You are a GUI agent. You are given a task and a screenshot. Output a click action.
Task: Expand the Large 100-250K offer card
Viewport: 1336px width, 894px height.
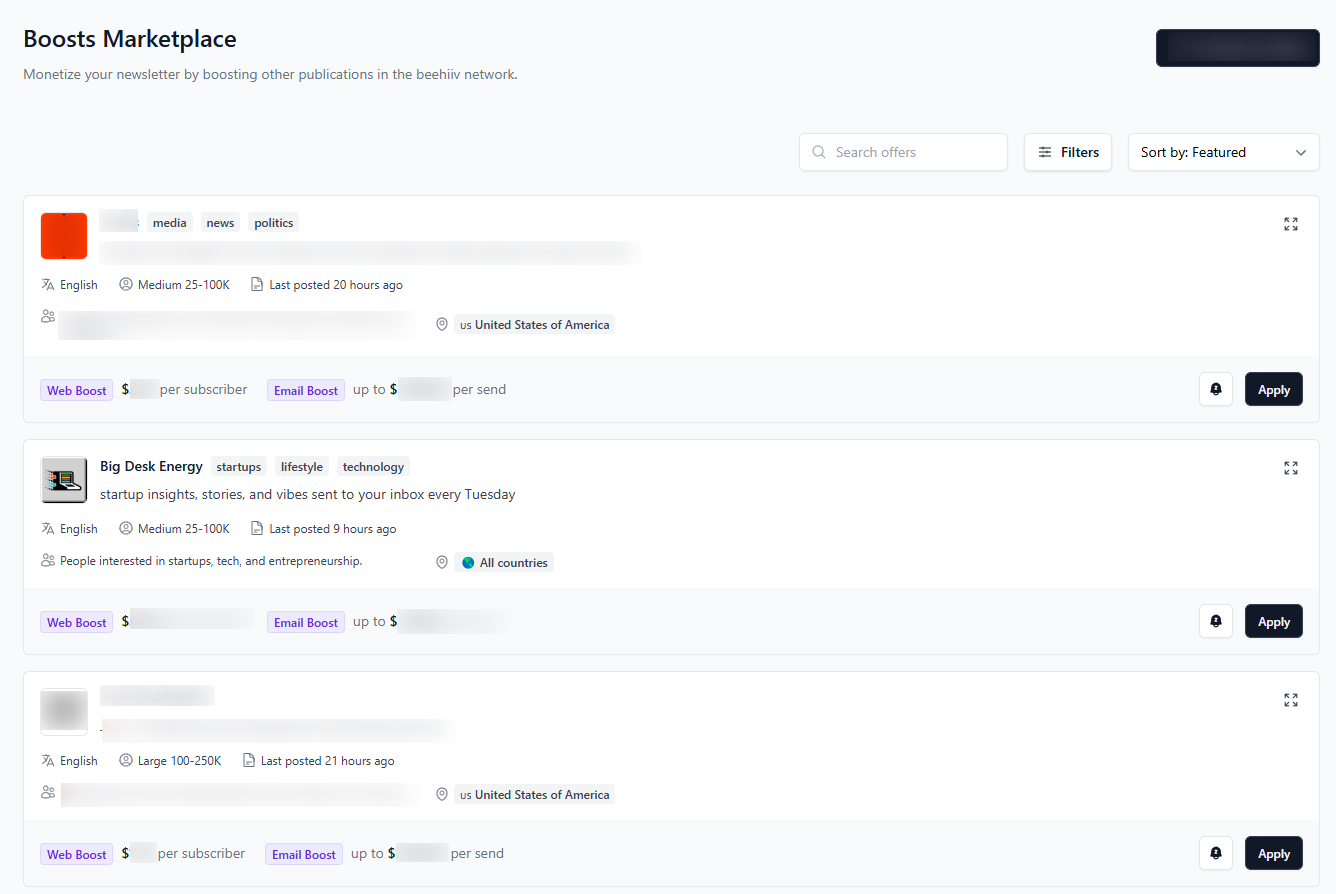1290,700
